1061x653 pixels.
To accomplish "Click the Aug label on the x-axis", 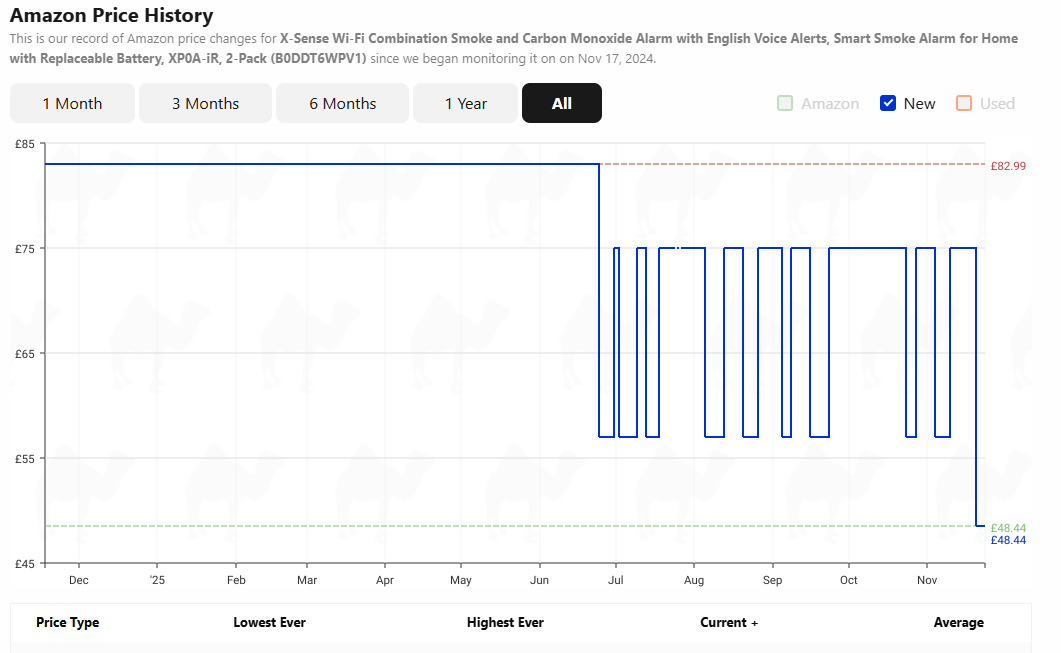I will [694, 580].
